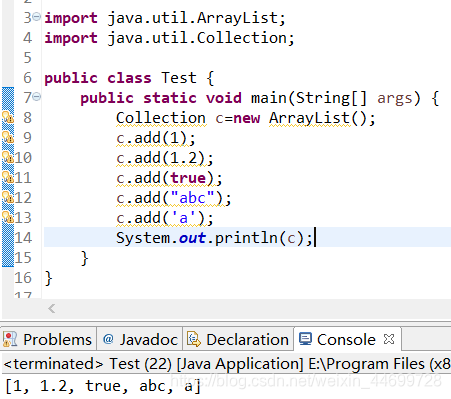Click the editor horizontal scroll left arrow
Image resolution: width=451 pixels, height=399 pixels.
(52, 308)
